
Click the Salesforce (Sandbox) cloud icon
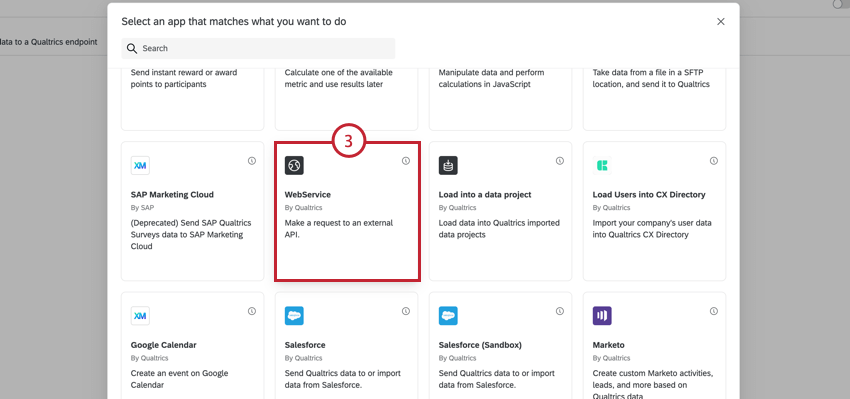[x=448, y=316]
